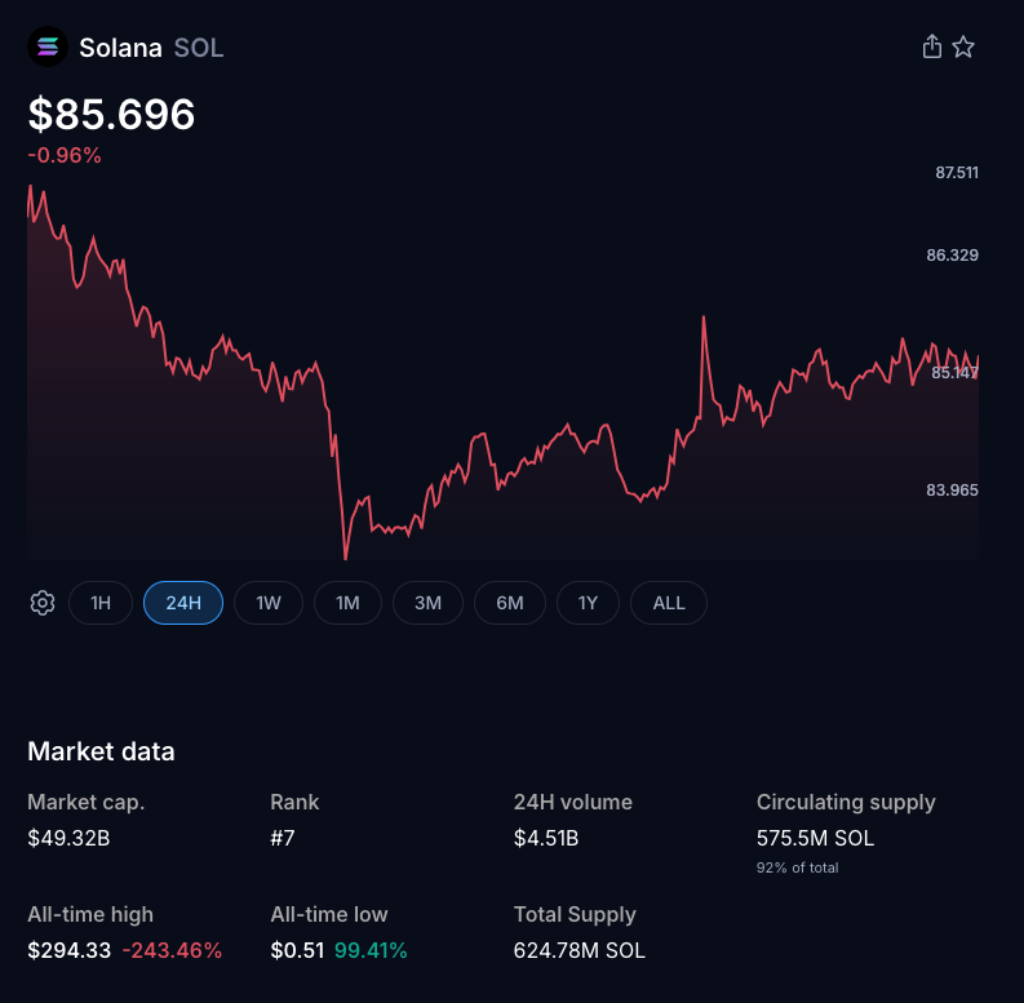The height and width of the screenshot is (1003, 1024).
Task: Favorite Solana using the star icon
Action: (x=963, y=46)
